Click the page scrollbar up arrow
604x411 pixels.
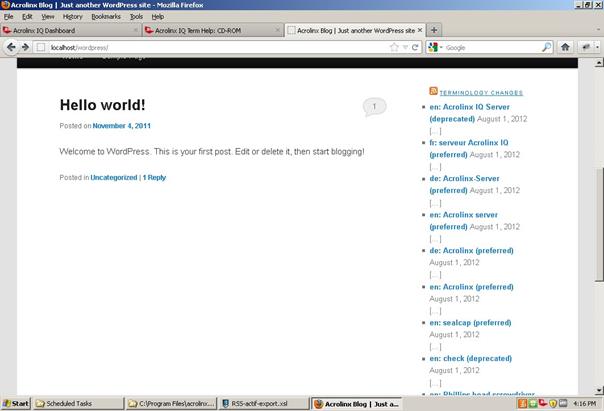tap(599, 62)
